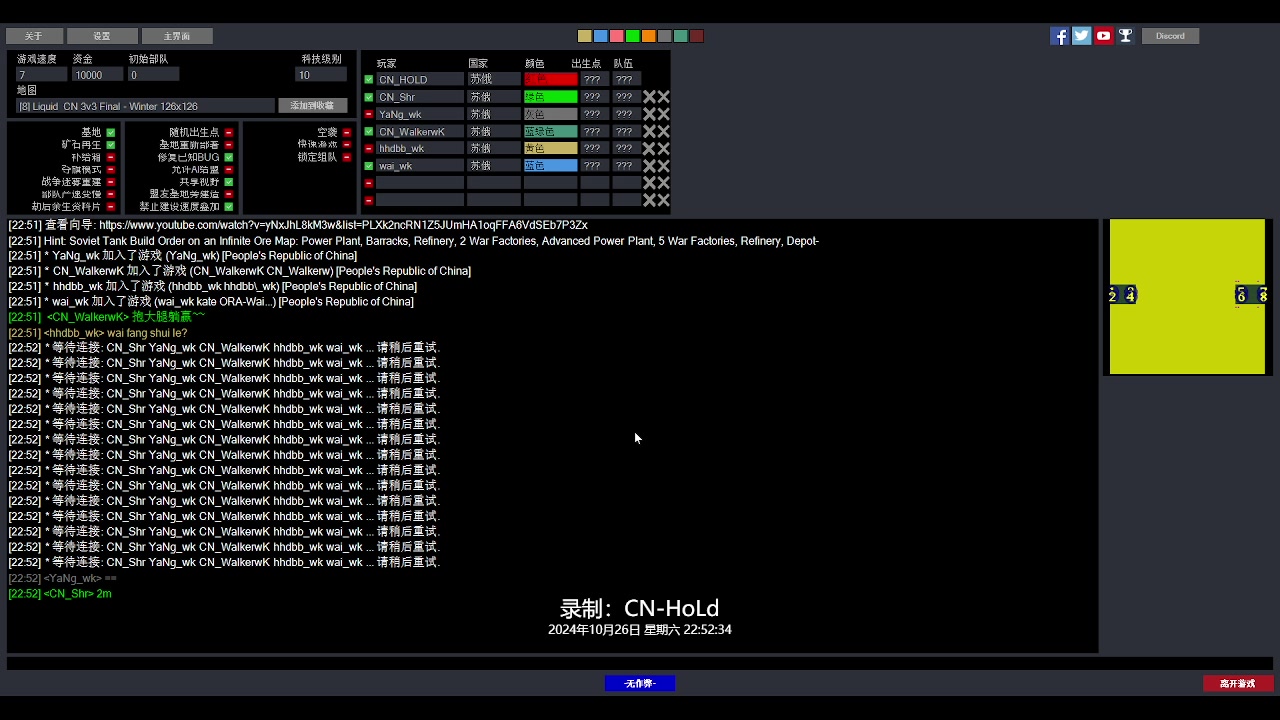This screenshot has height=720, width=1280.
Task: Toggle the 修复已知BUG checkbox
Action: point(229,157)
